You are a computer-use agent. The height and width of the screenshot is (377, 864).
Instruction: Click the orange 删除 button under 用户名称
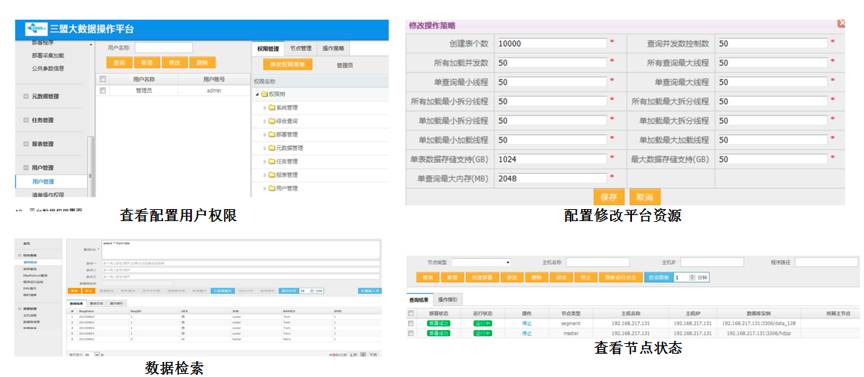(x=202, y=63)
